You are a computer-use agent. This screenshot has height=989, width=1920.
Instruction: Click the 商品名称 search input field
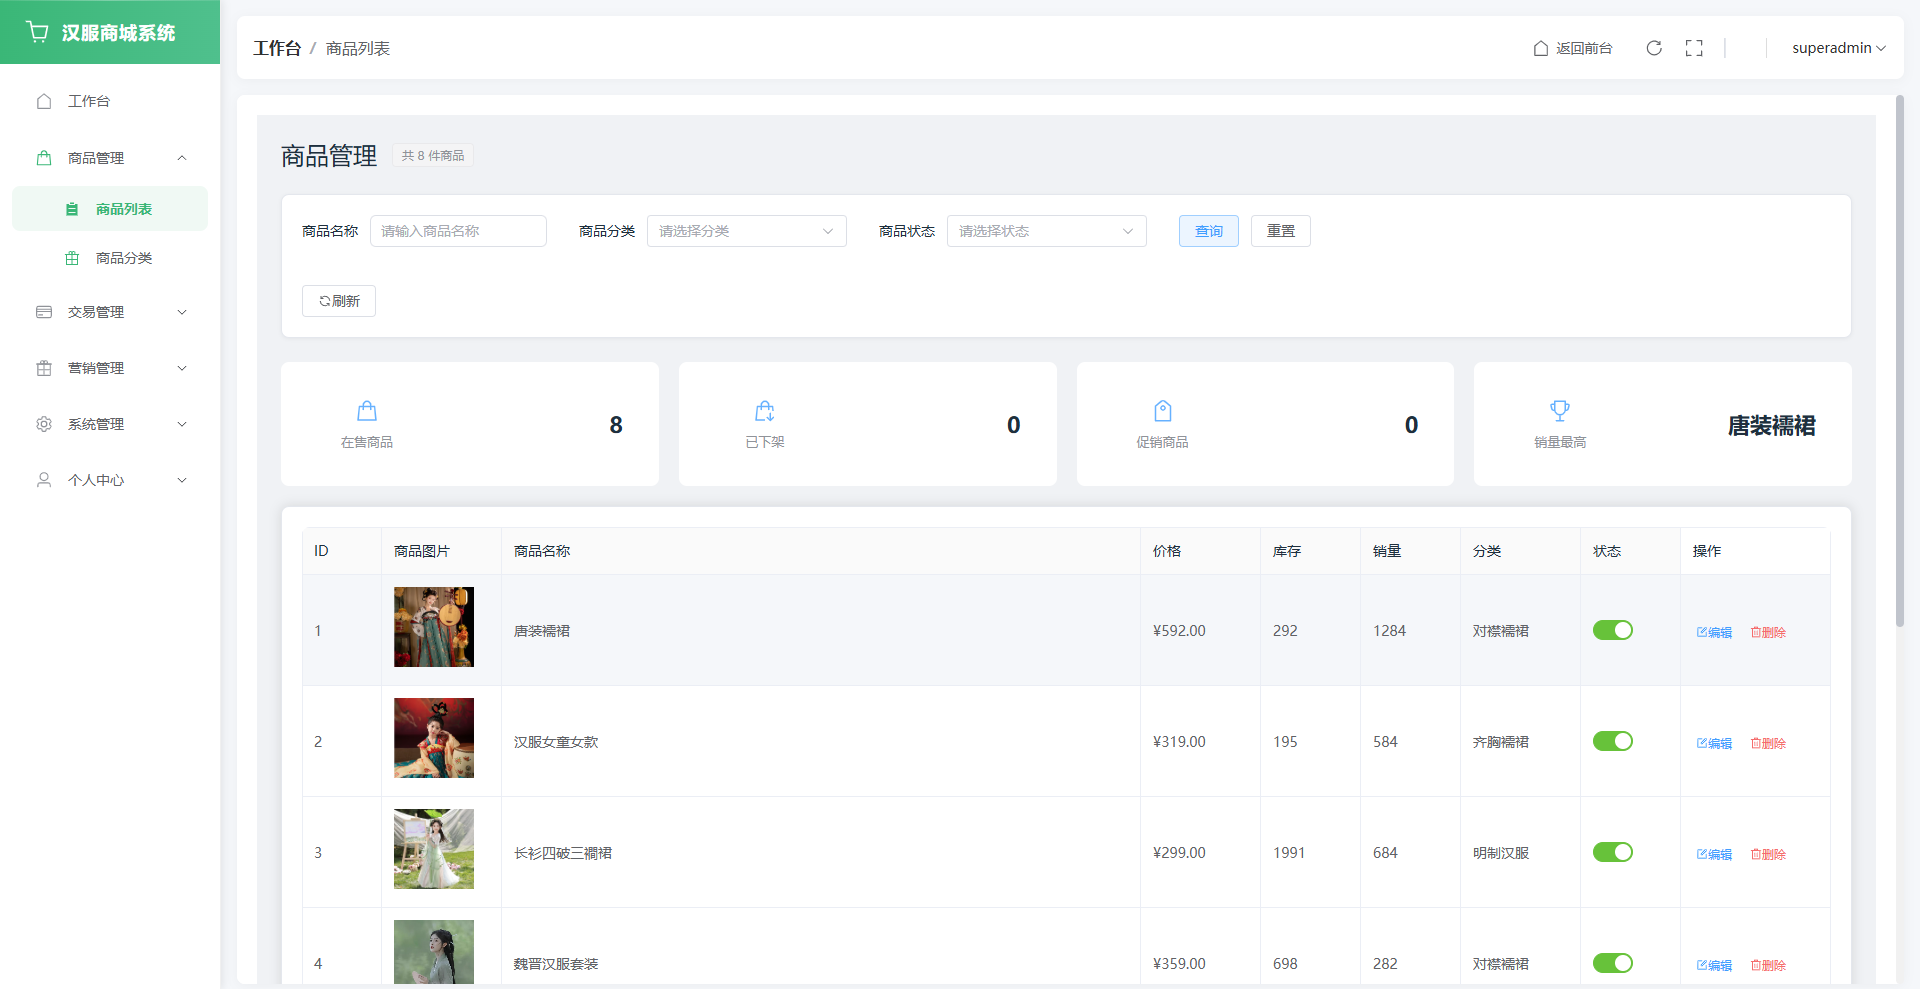tap(458, 231)
